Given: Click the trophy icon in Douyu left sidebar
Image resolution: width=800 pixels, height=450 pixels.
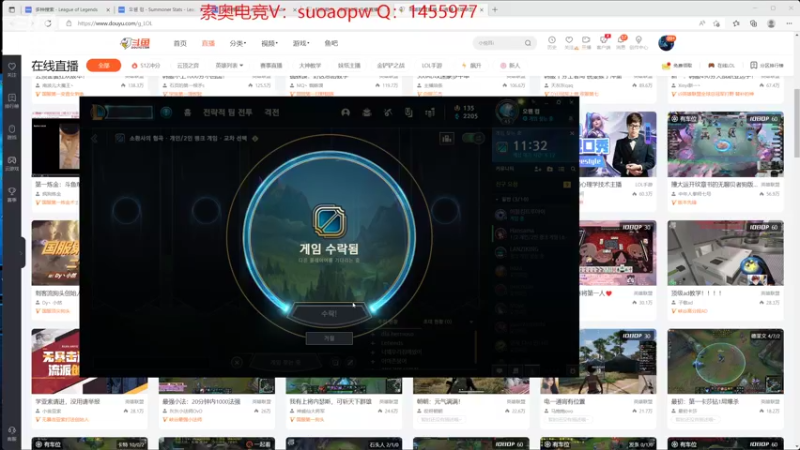Looking at the screenshot, I should pyautogui.click(x=12, y=193).
